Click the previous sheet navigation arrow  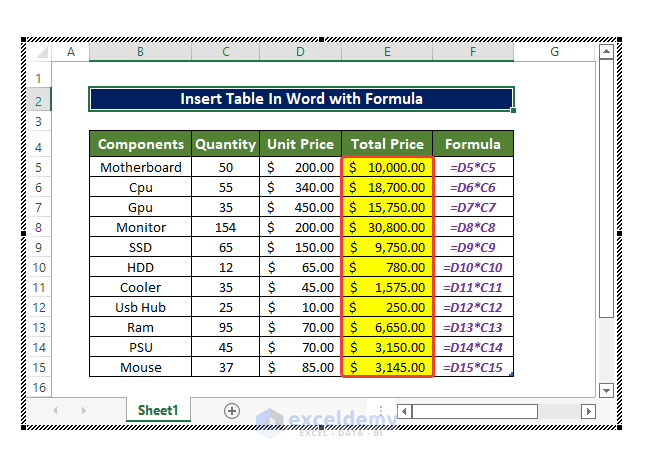tap(55, 410)
